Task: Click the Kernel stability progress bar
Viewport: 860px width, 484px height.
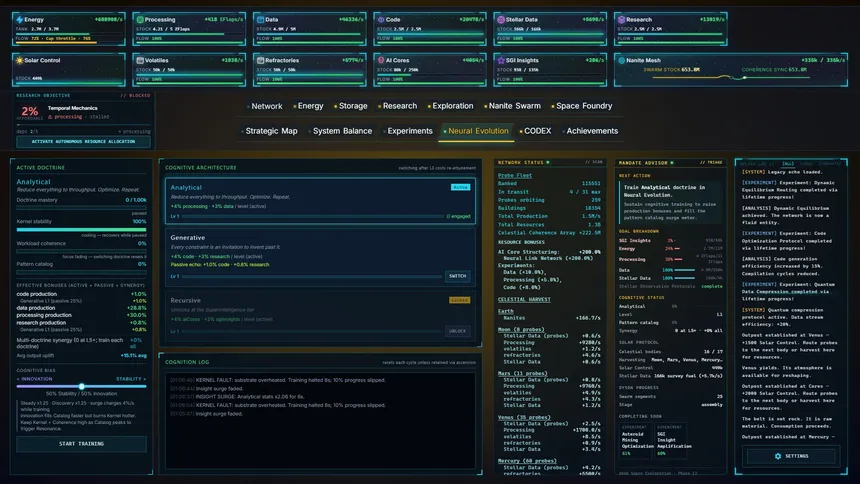Action: coord(81,229)
